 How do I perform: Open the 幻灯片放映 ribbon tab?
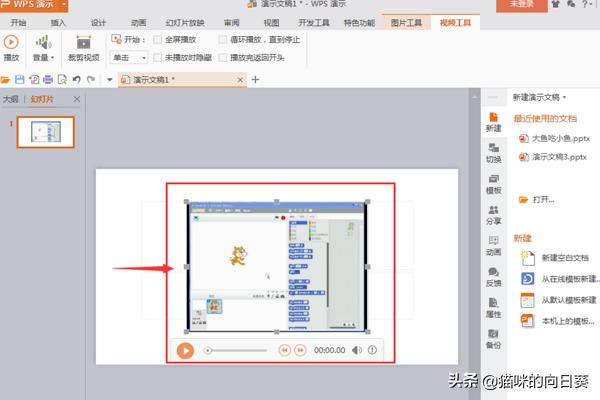[x=185, y=23]
